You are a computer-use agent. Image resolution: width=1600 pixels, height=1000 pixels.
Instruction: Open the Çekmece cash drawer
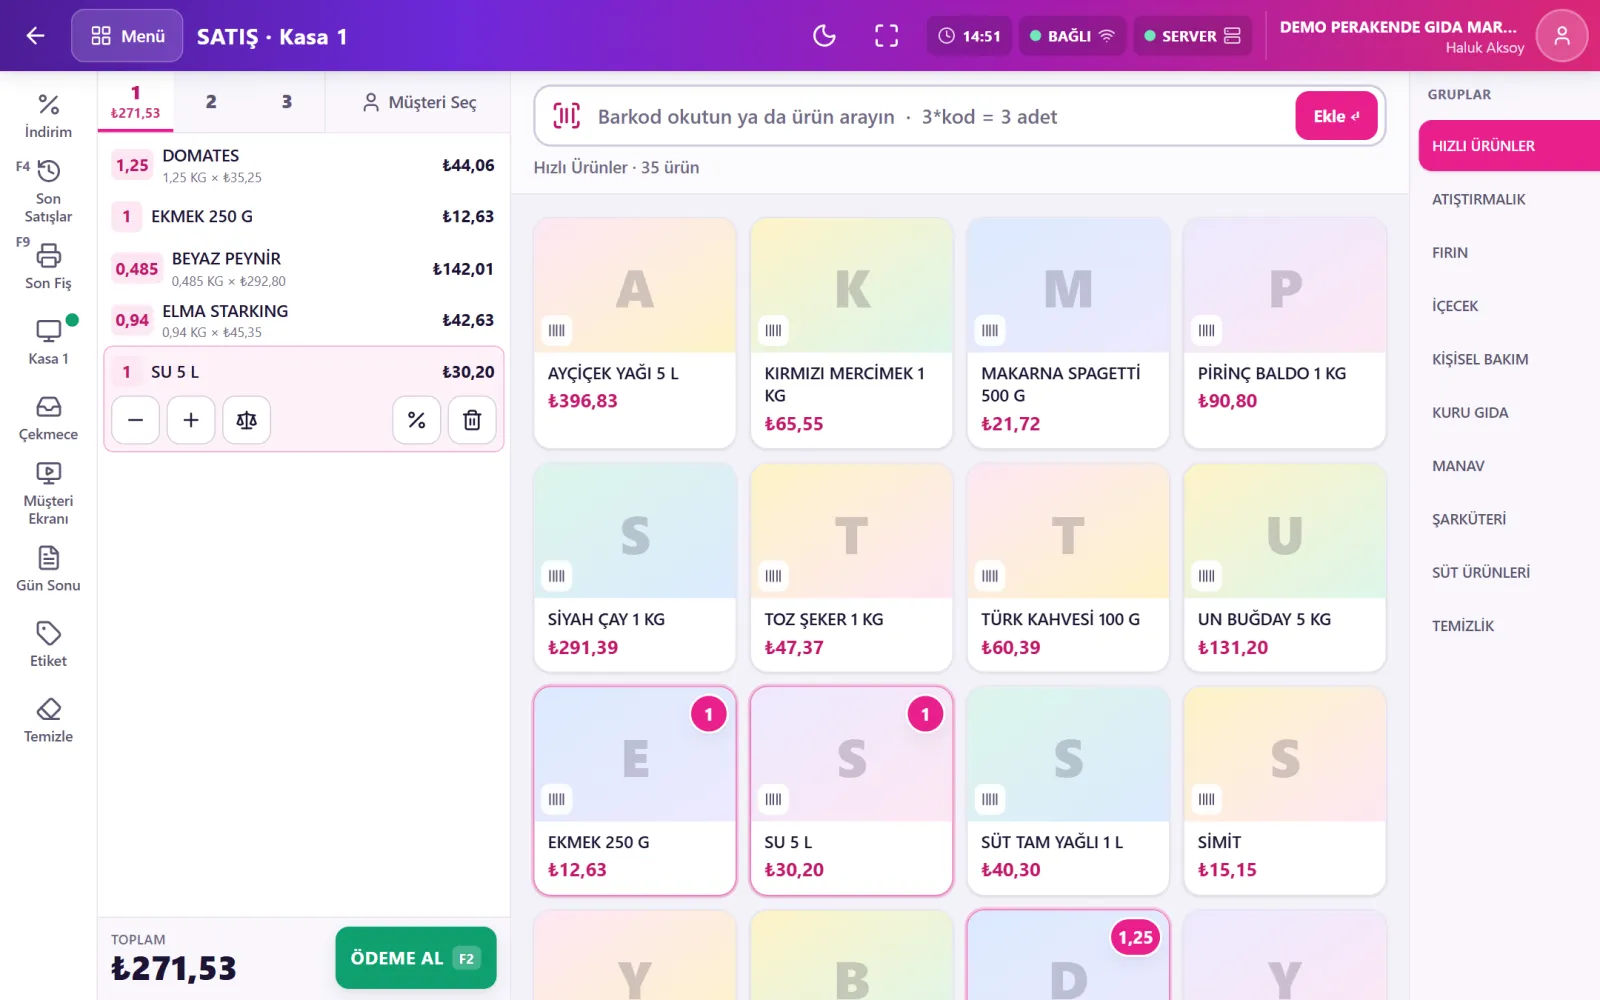[48, 418]
